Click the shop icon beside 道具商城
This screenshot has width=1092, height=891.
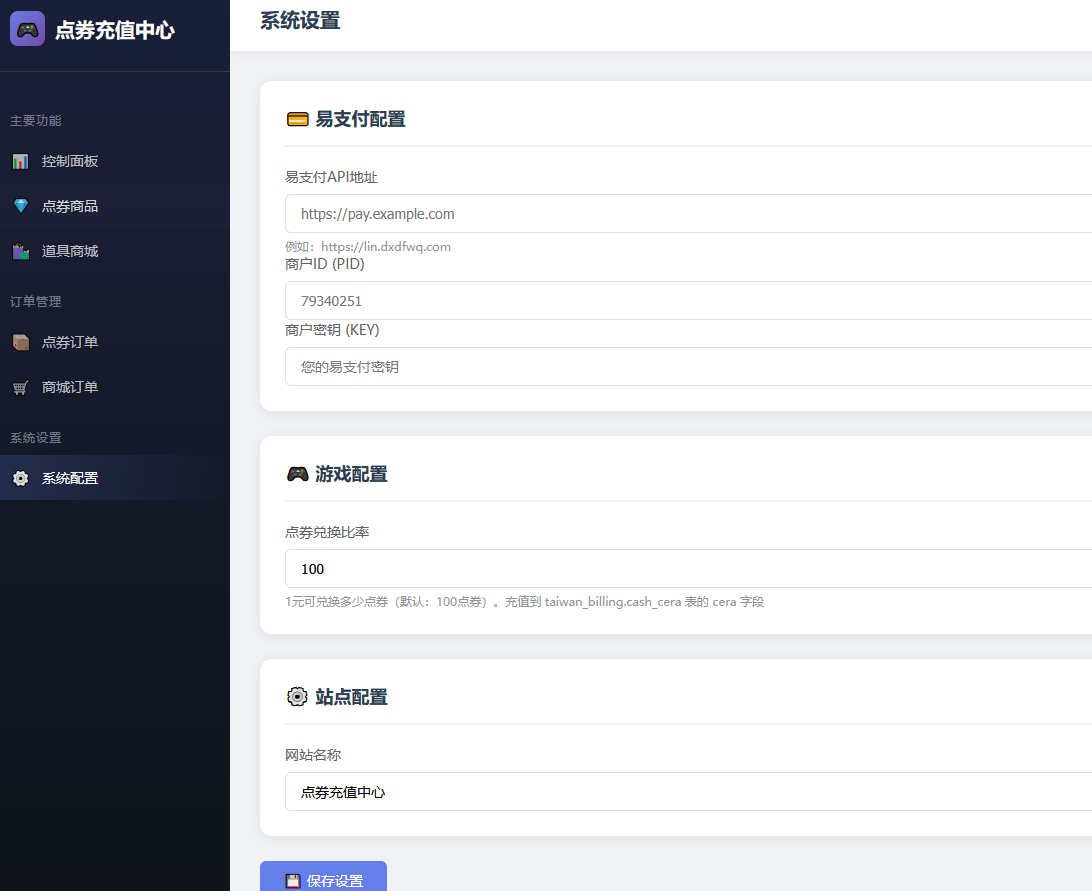(20, 251)
